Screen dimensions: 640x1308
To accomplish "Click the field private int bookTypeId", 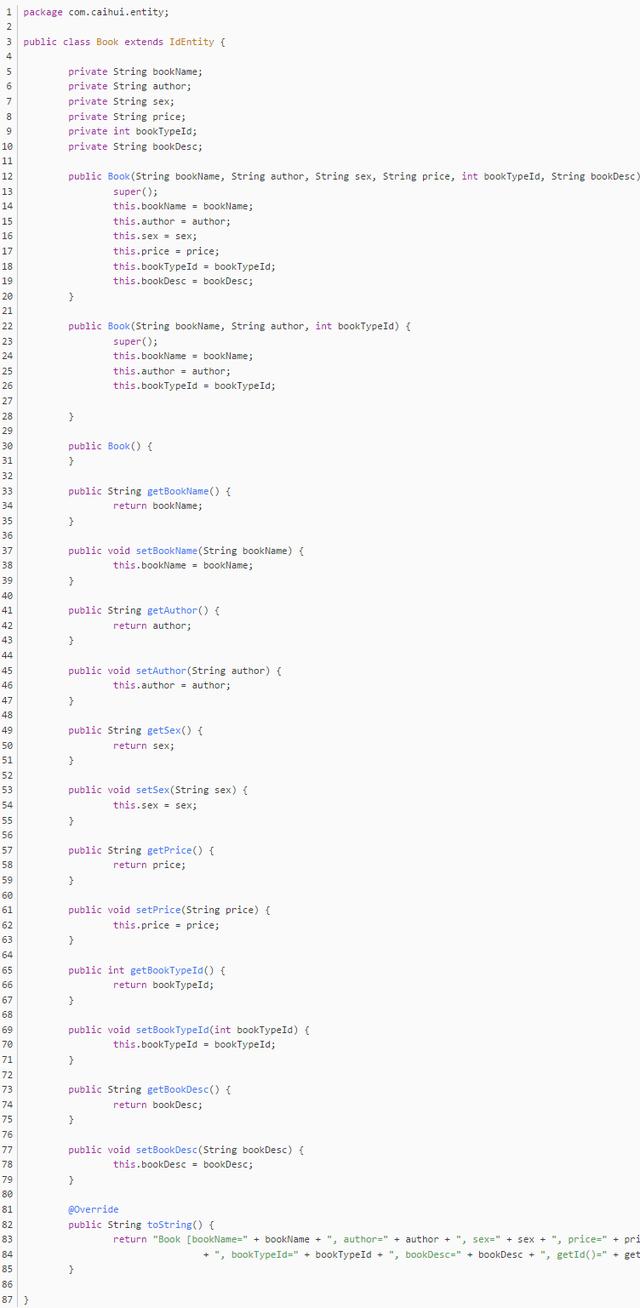I will pos(132,132).
